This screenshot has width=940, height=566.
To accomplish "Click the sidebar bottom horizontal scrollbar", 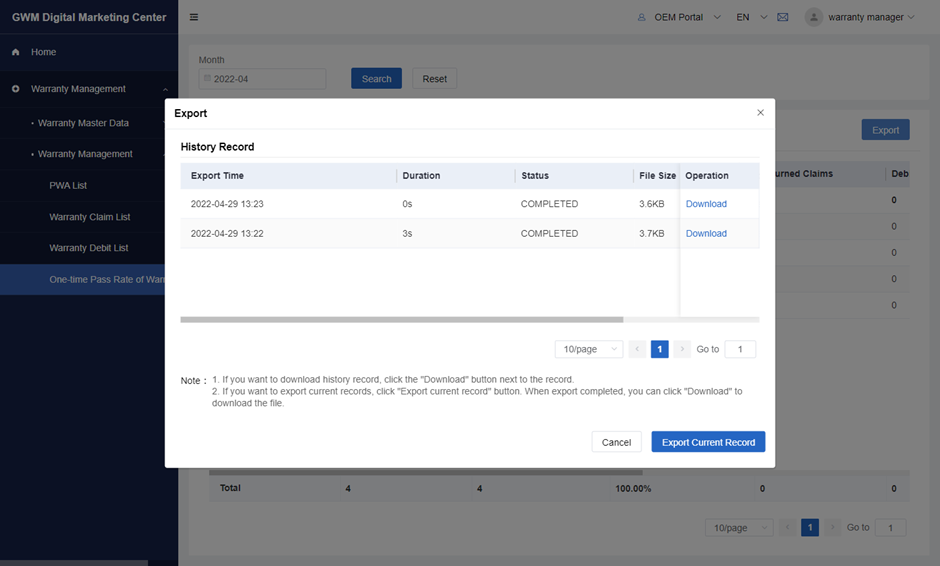I will (74, 563).
